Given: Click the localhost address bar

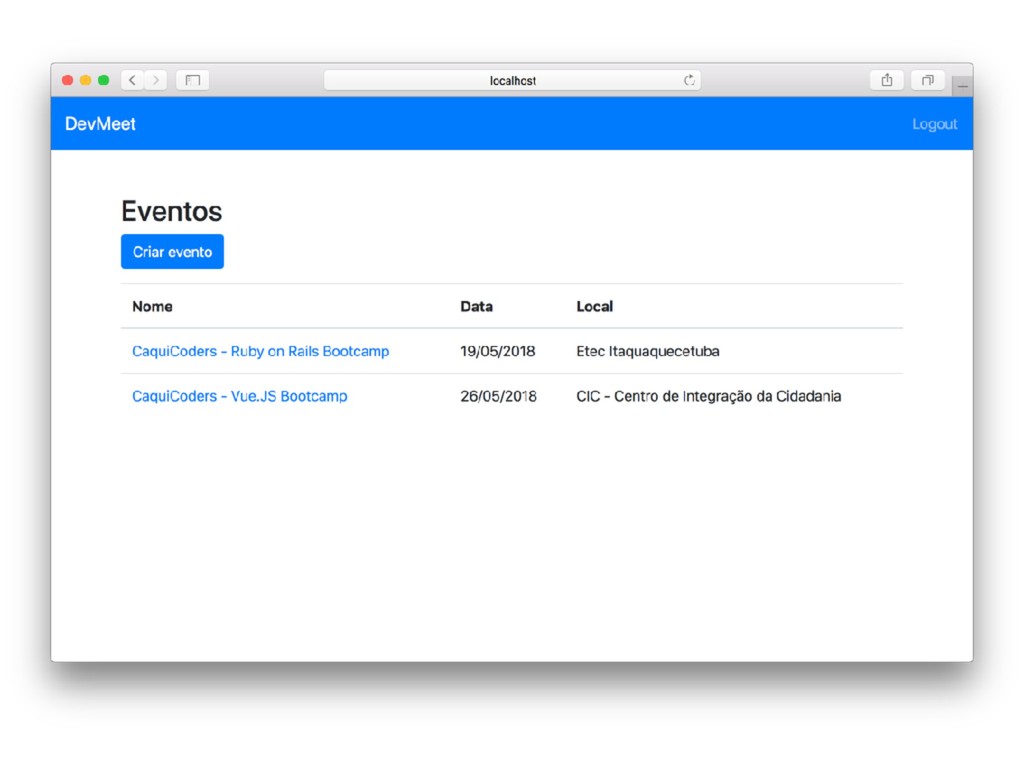Looking at the screenshot, I should [513, 80].
